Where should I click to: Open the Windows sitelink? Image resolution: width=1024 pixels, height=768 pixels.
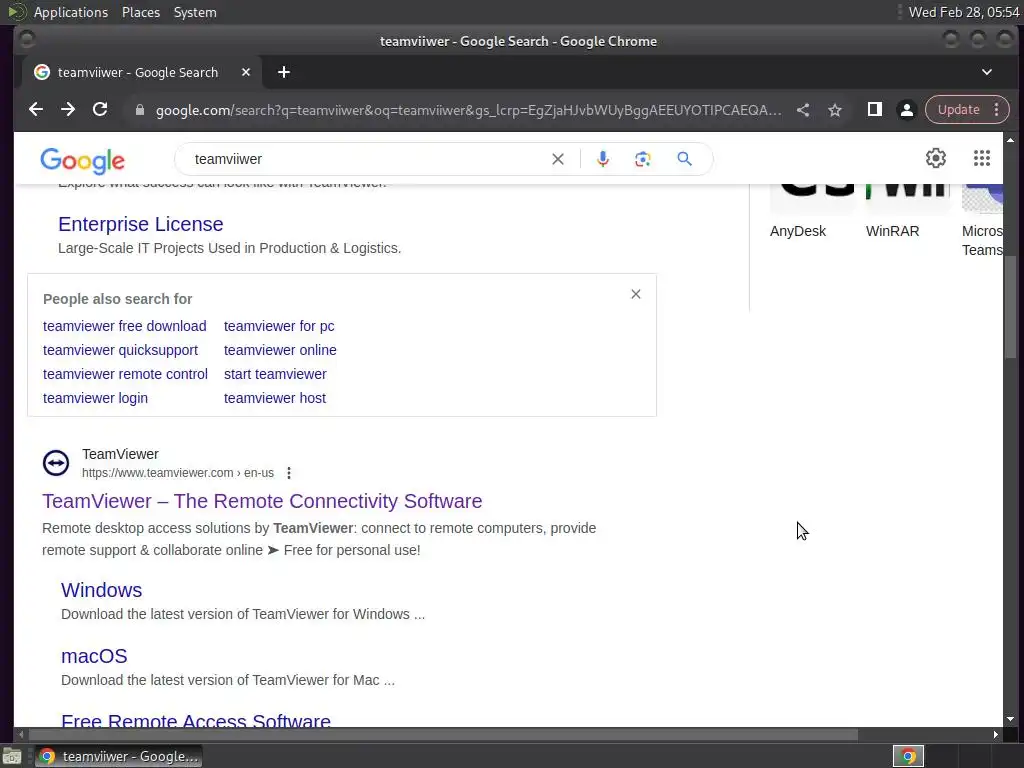[x=101, y=590]
